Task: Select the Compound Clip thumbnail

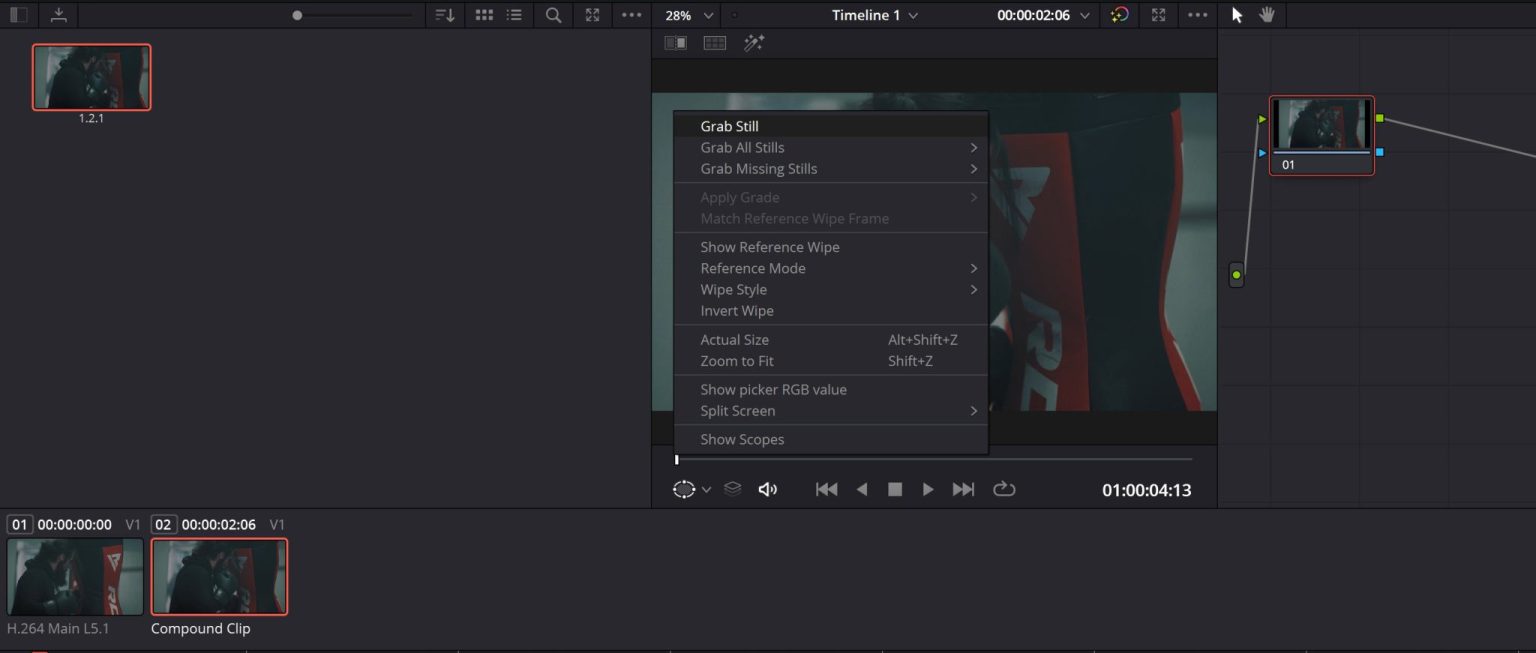Action: click(219, 577)
